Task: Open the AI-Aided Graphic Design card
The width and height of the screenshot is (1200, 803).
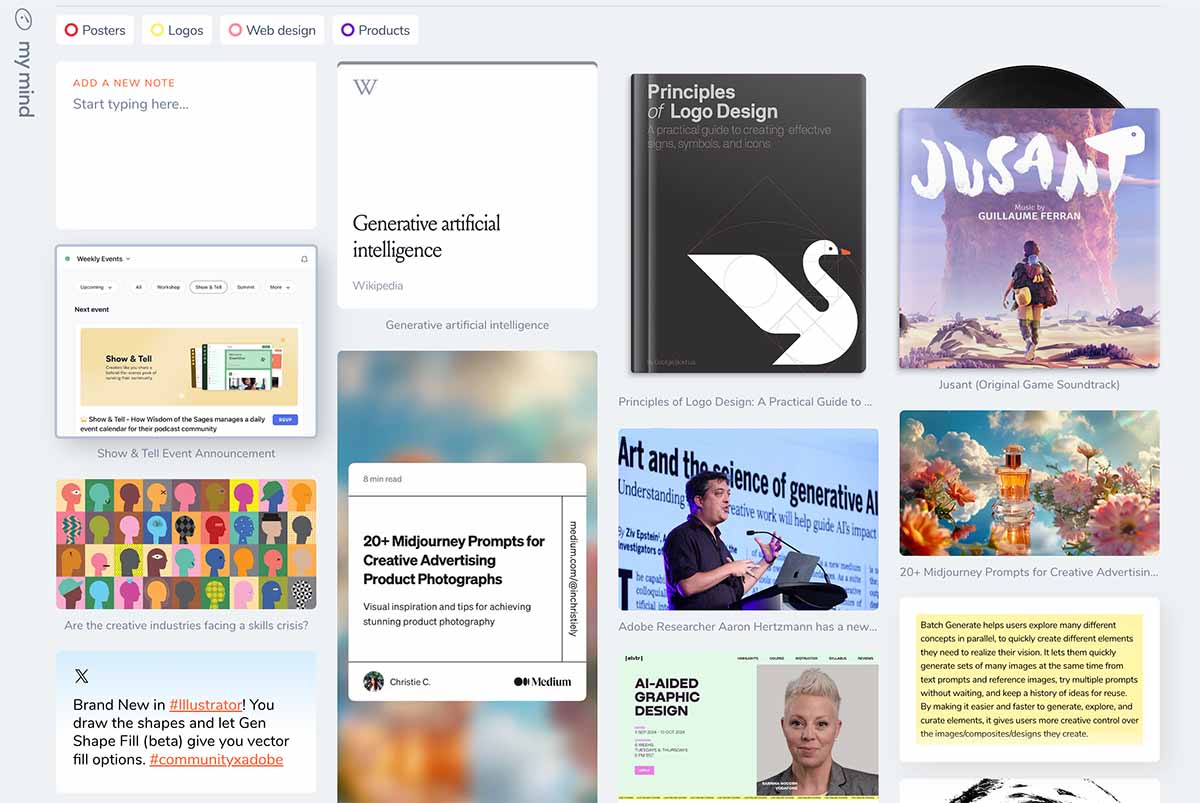Action: [x=748, y=726]
